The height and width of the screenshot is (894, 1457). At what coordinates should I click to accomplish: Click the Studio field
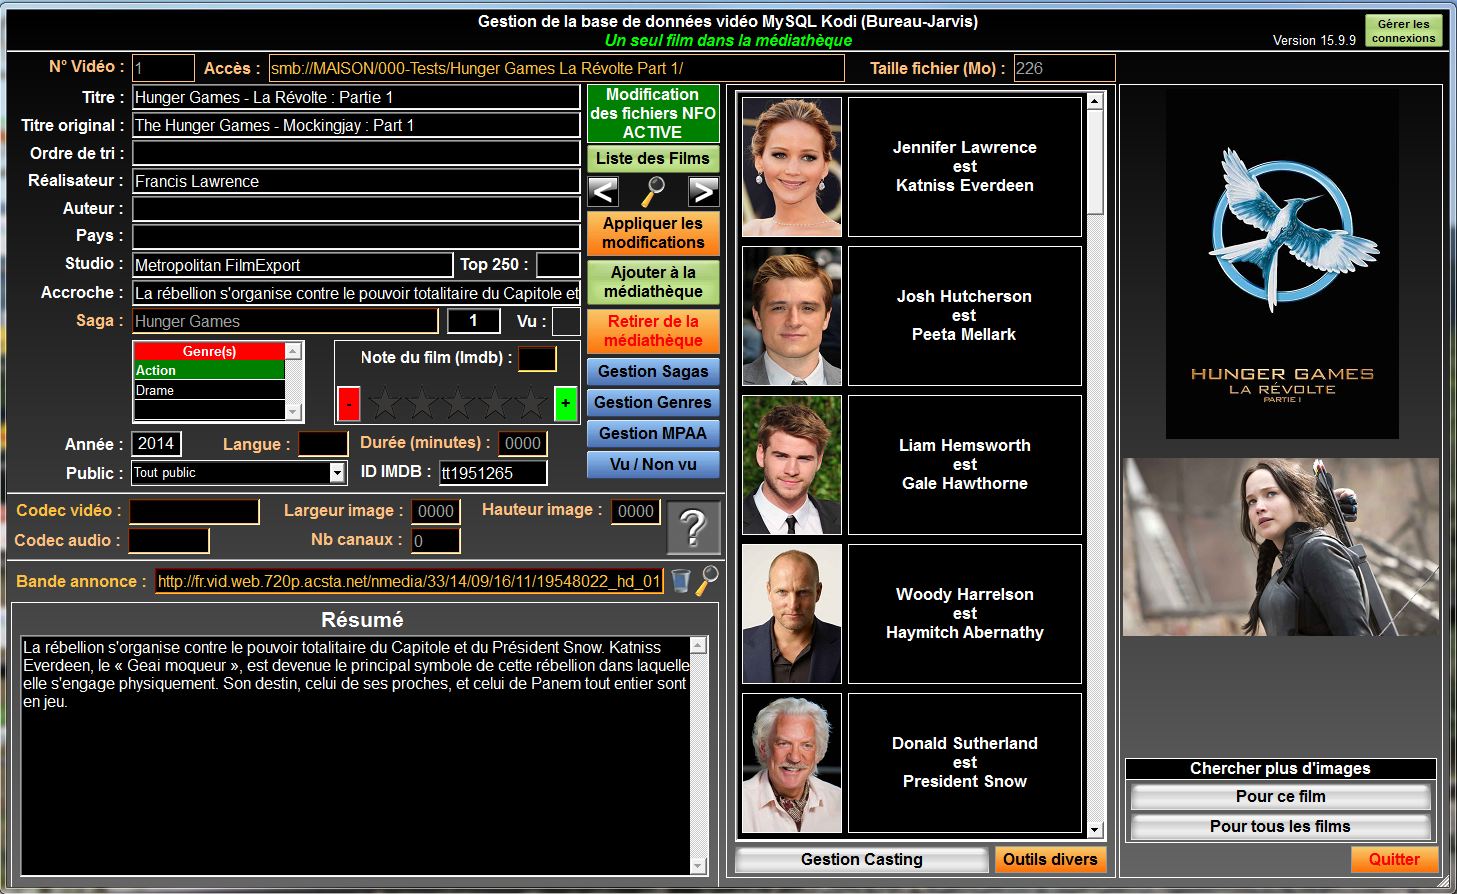point(293,265)
